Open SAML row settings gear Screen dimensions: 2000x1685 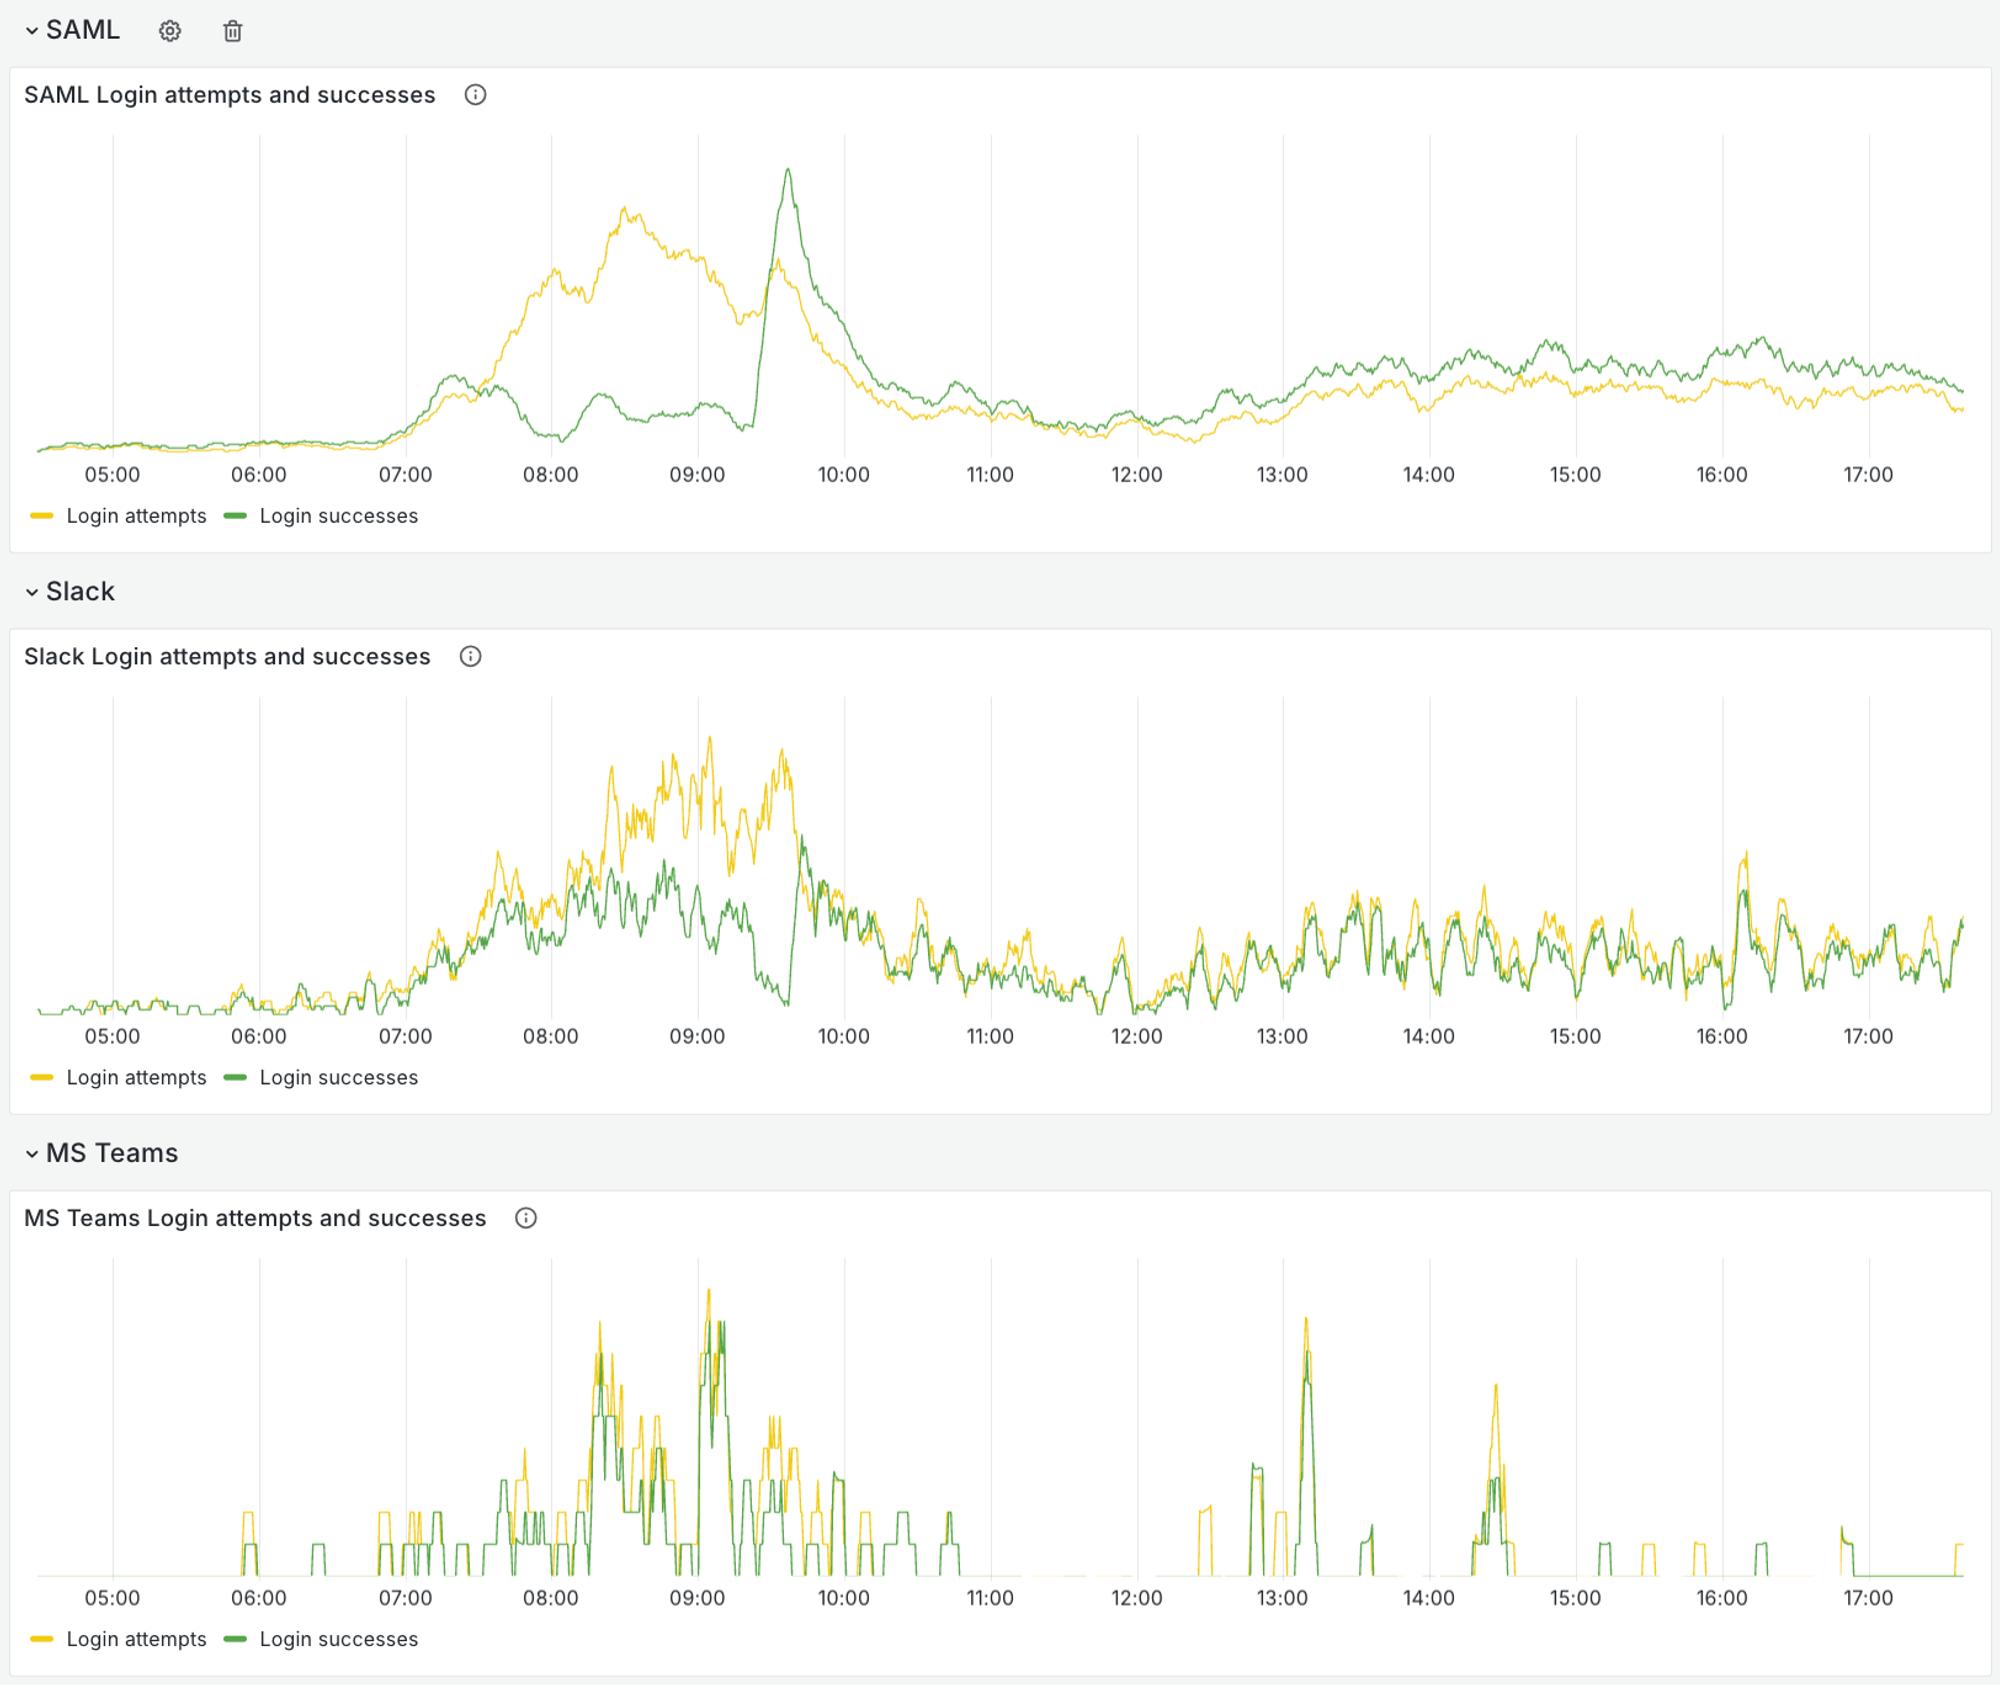(170, 31)
